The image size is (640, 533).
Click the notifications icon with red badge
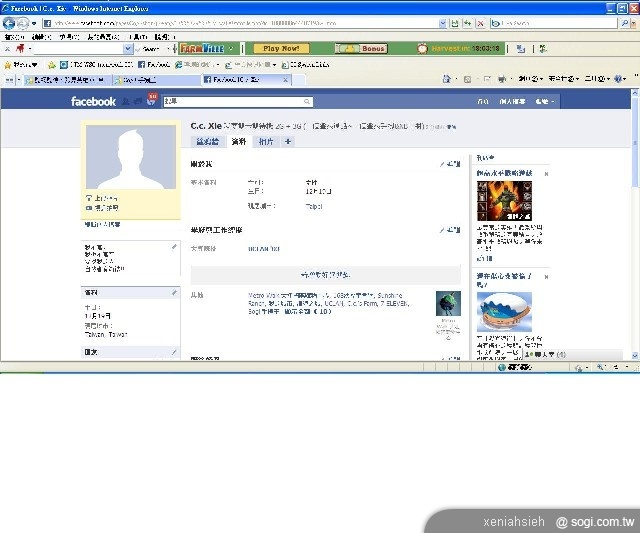[x=151, y=100]
